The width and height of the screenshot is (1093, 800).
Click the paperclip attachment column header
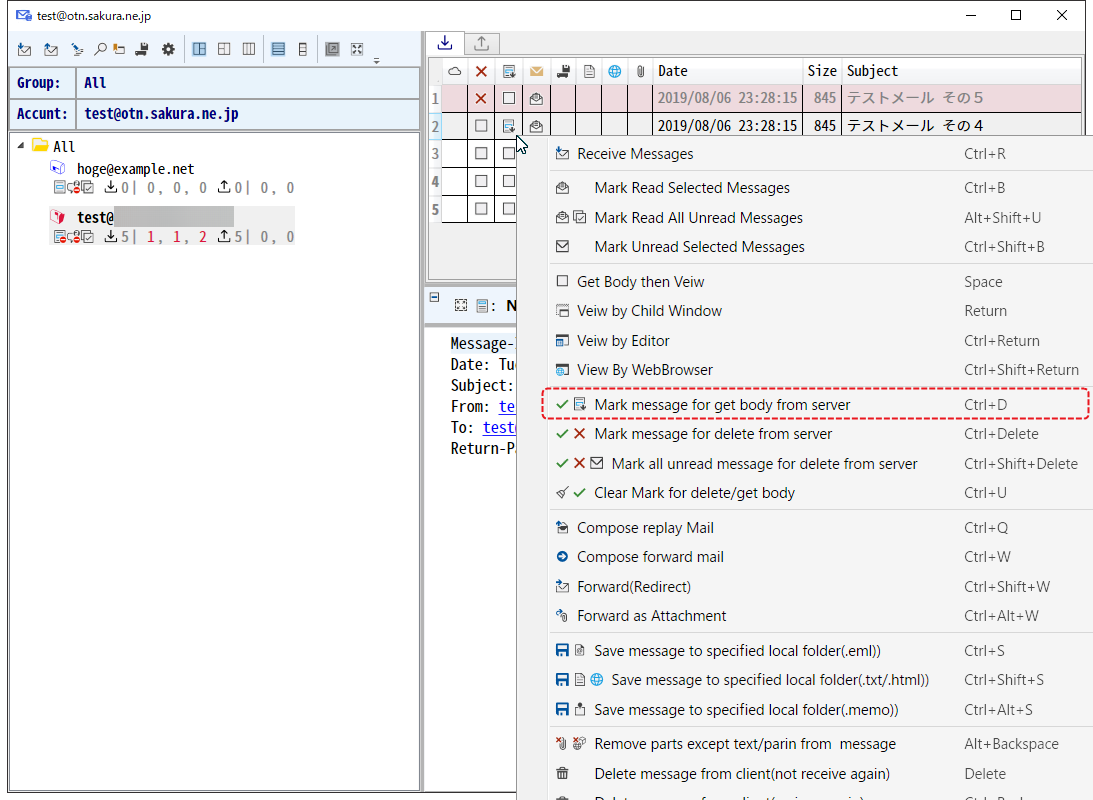641,71
